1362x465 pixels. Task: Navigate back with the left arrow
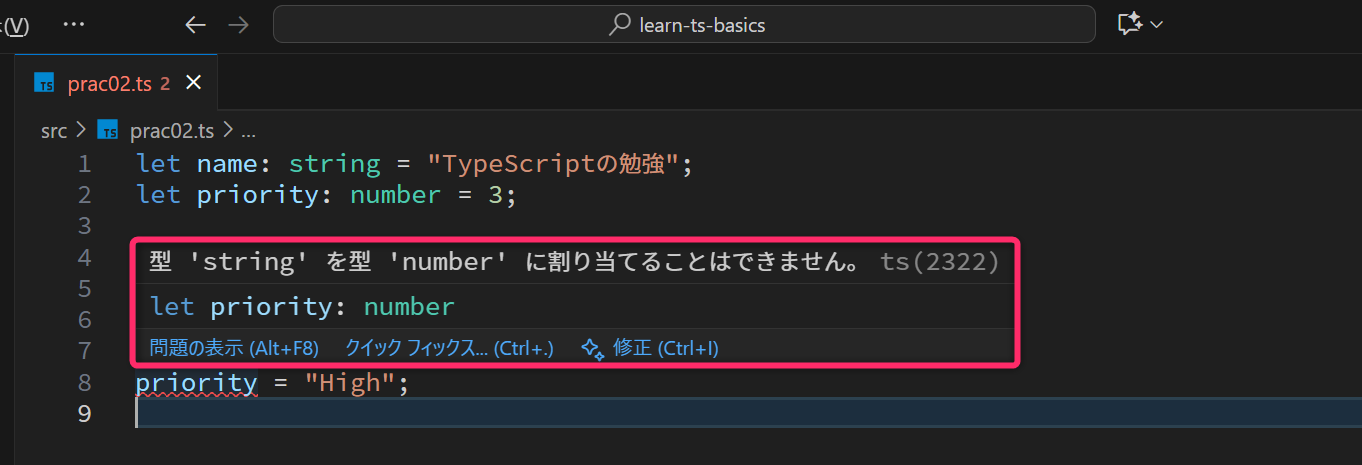(196, 25)
